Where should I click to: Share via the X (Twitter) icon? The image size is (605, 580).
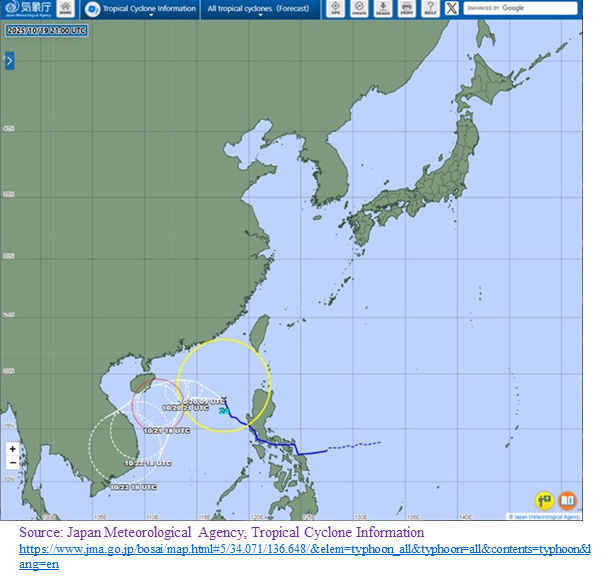[452, 8]
